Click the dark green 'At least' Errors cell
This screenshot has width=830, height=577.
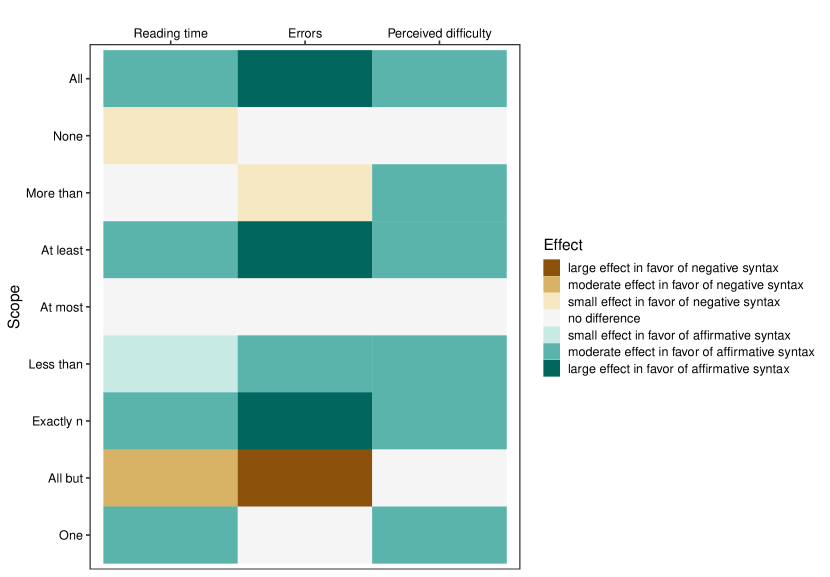(305, 250)
